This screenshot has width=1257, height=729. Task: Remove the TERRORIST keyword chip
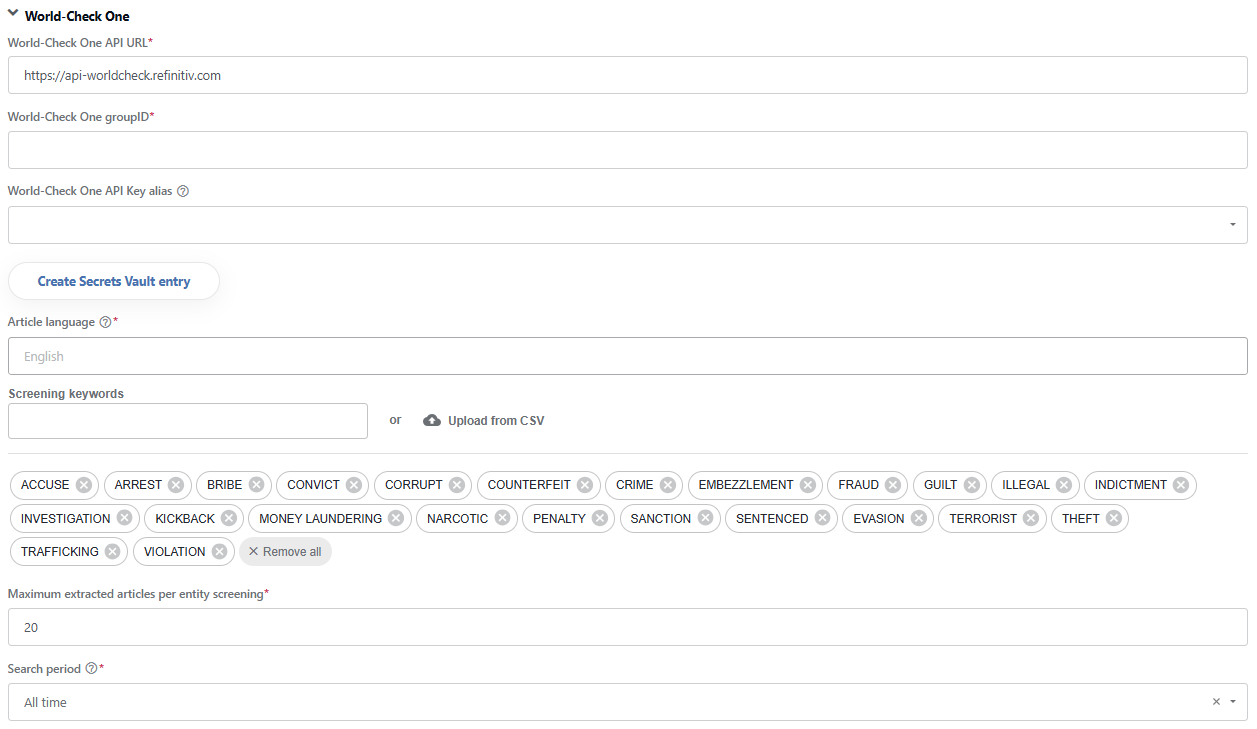[x=1031, y=518]
